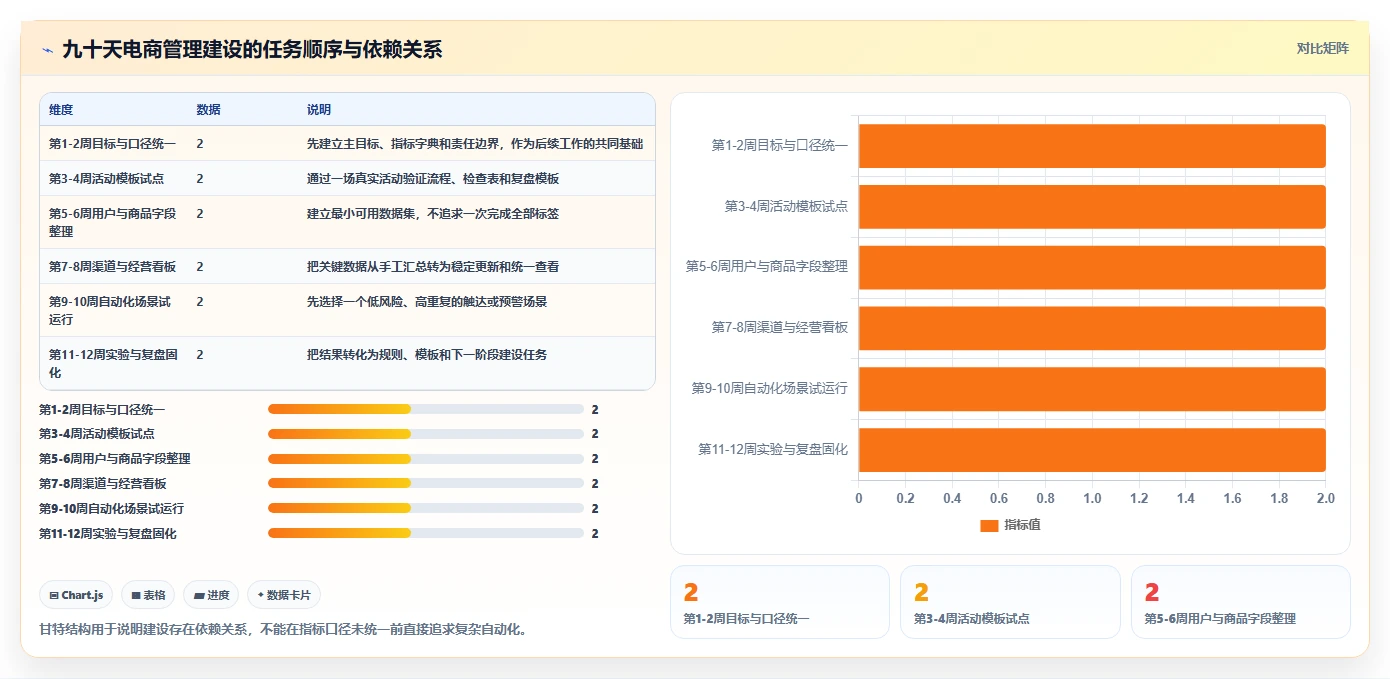Click the chart bar for 第9-10周自动化场景试运行
Image resolution: width=1390 pixels, height=679 pixels.
(1092, 389)
